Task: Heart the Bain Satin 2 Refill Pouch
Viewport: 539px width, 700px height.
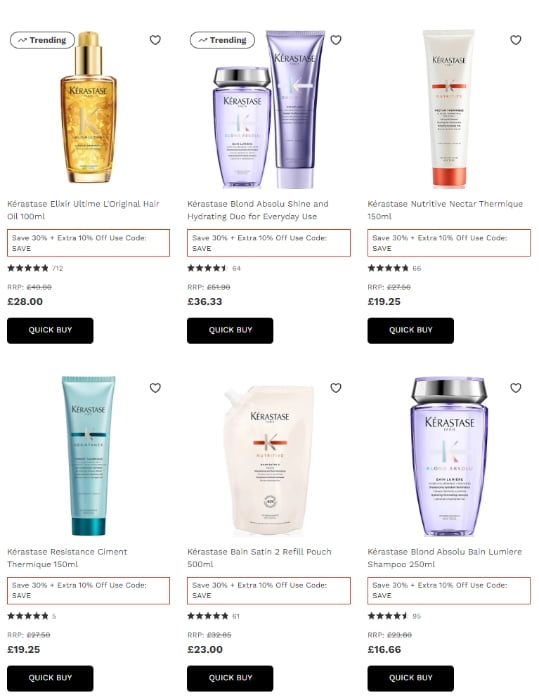Action: click(336, 388)
